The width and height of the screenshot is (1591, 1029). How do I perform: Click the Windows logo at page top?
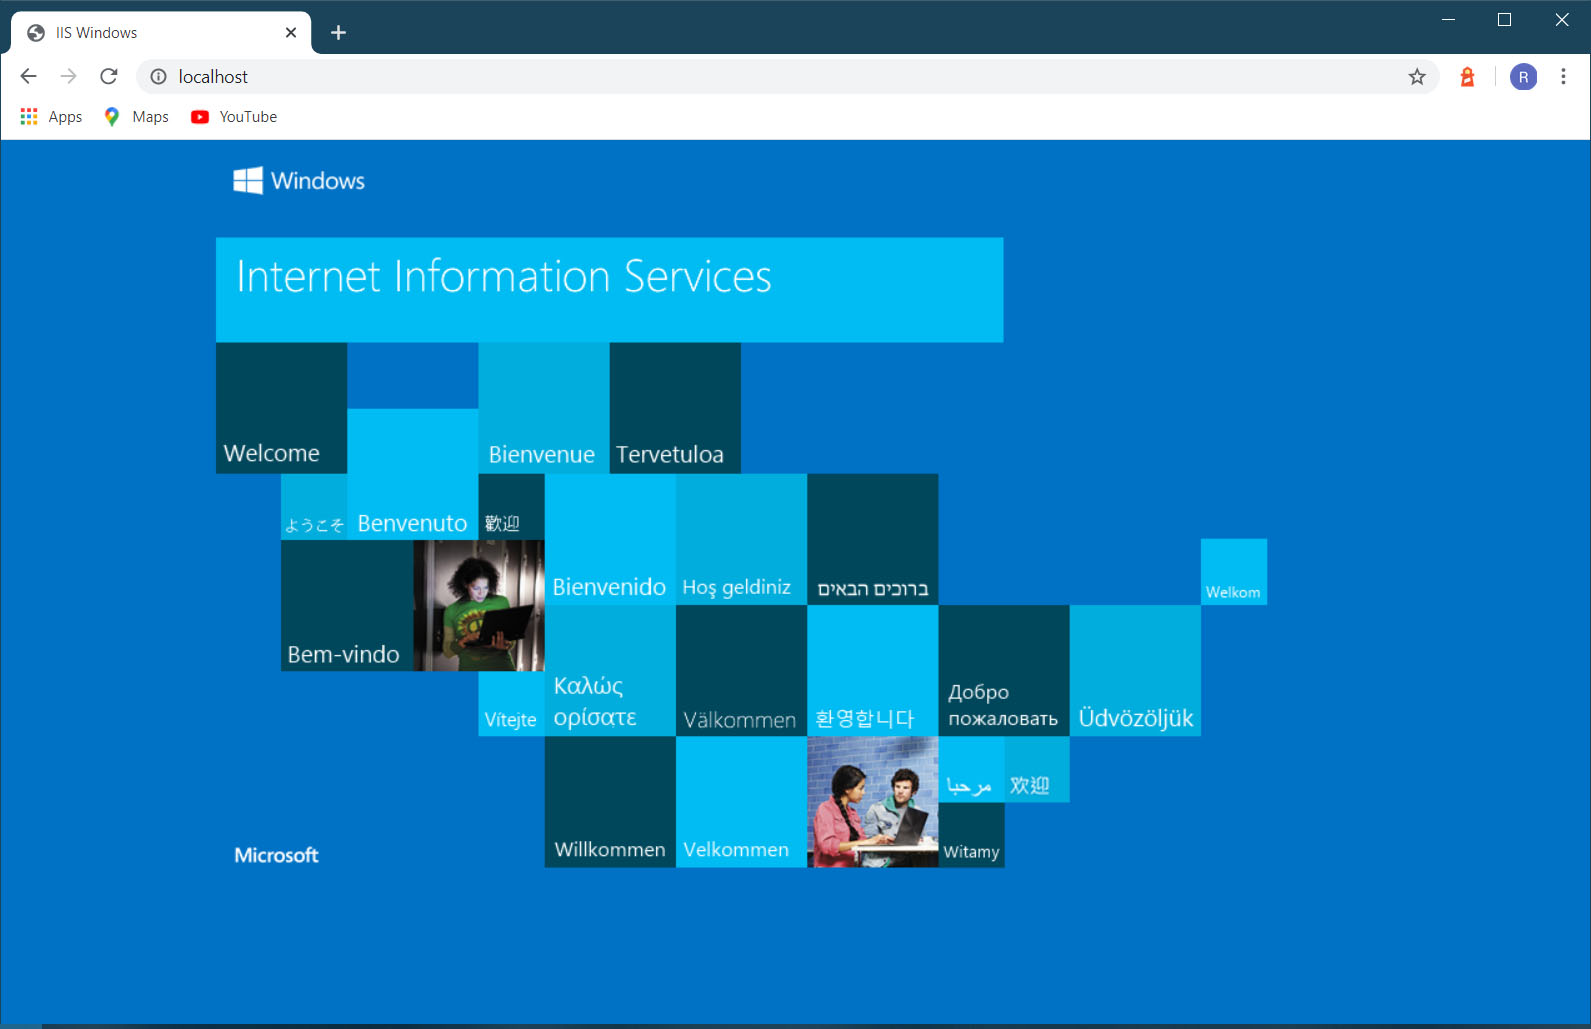(x=299, y=180)
